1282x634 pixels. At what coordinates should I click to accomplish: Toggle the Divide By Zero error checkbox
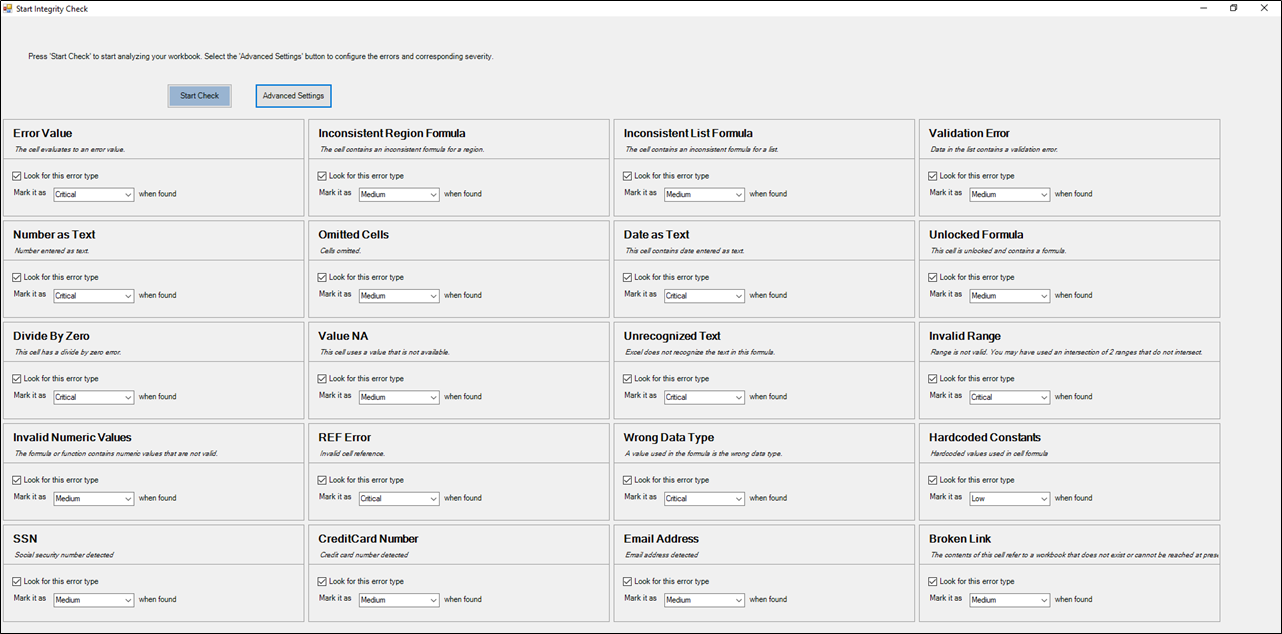tap(17, 379)
